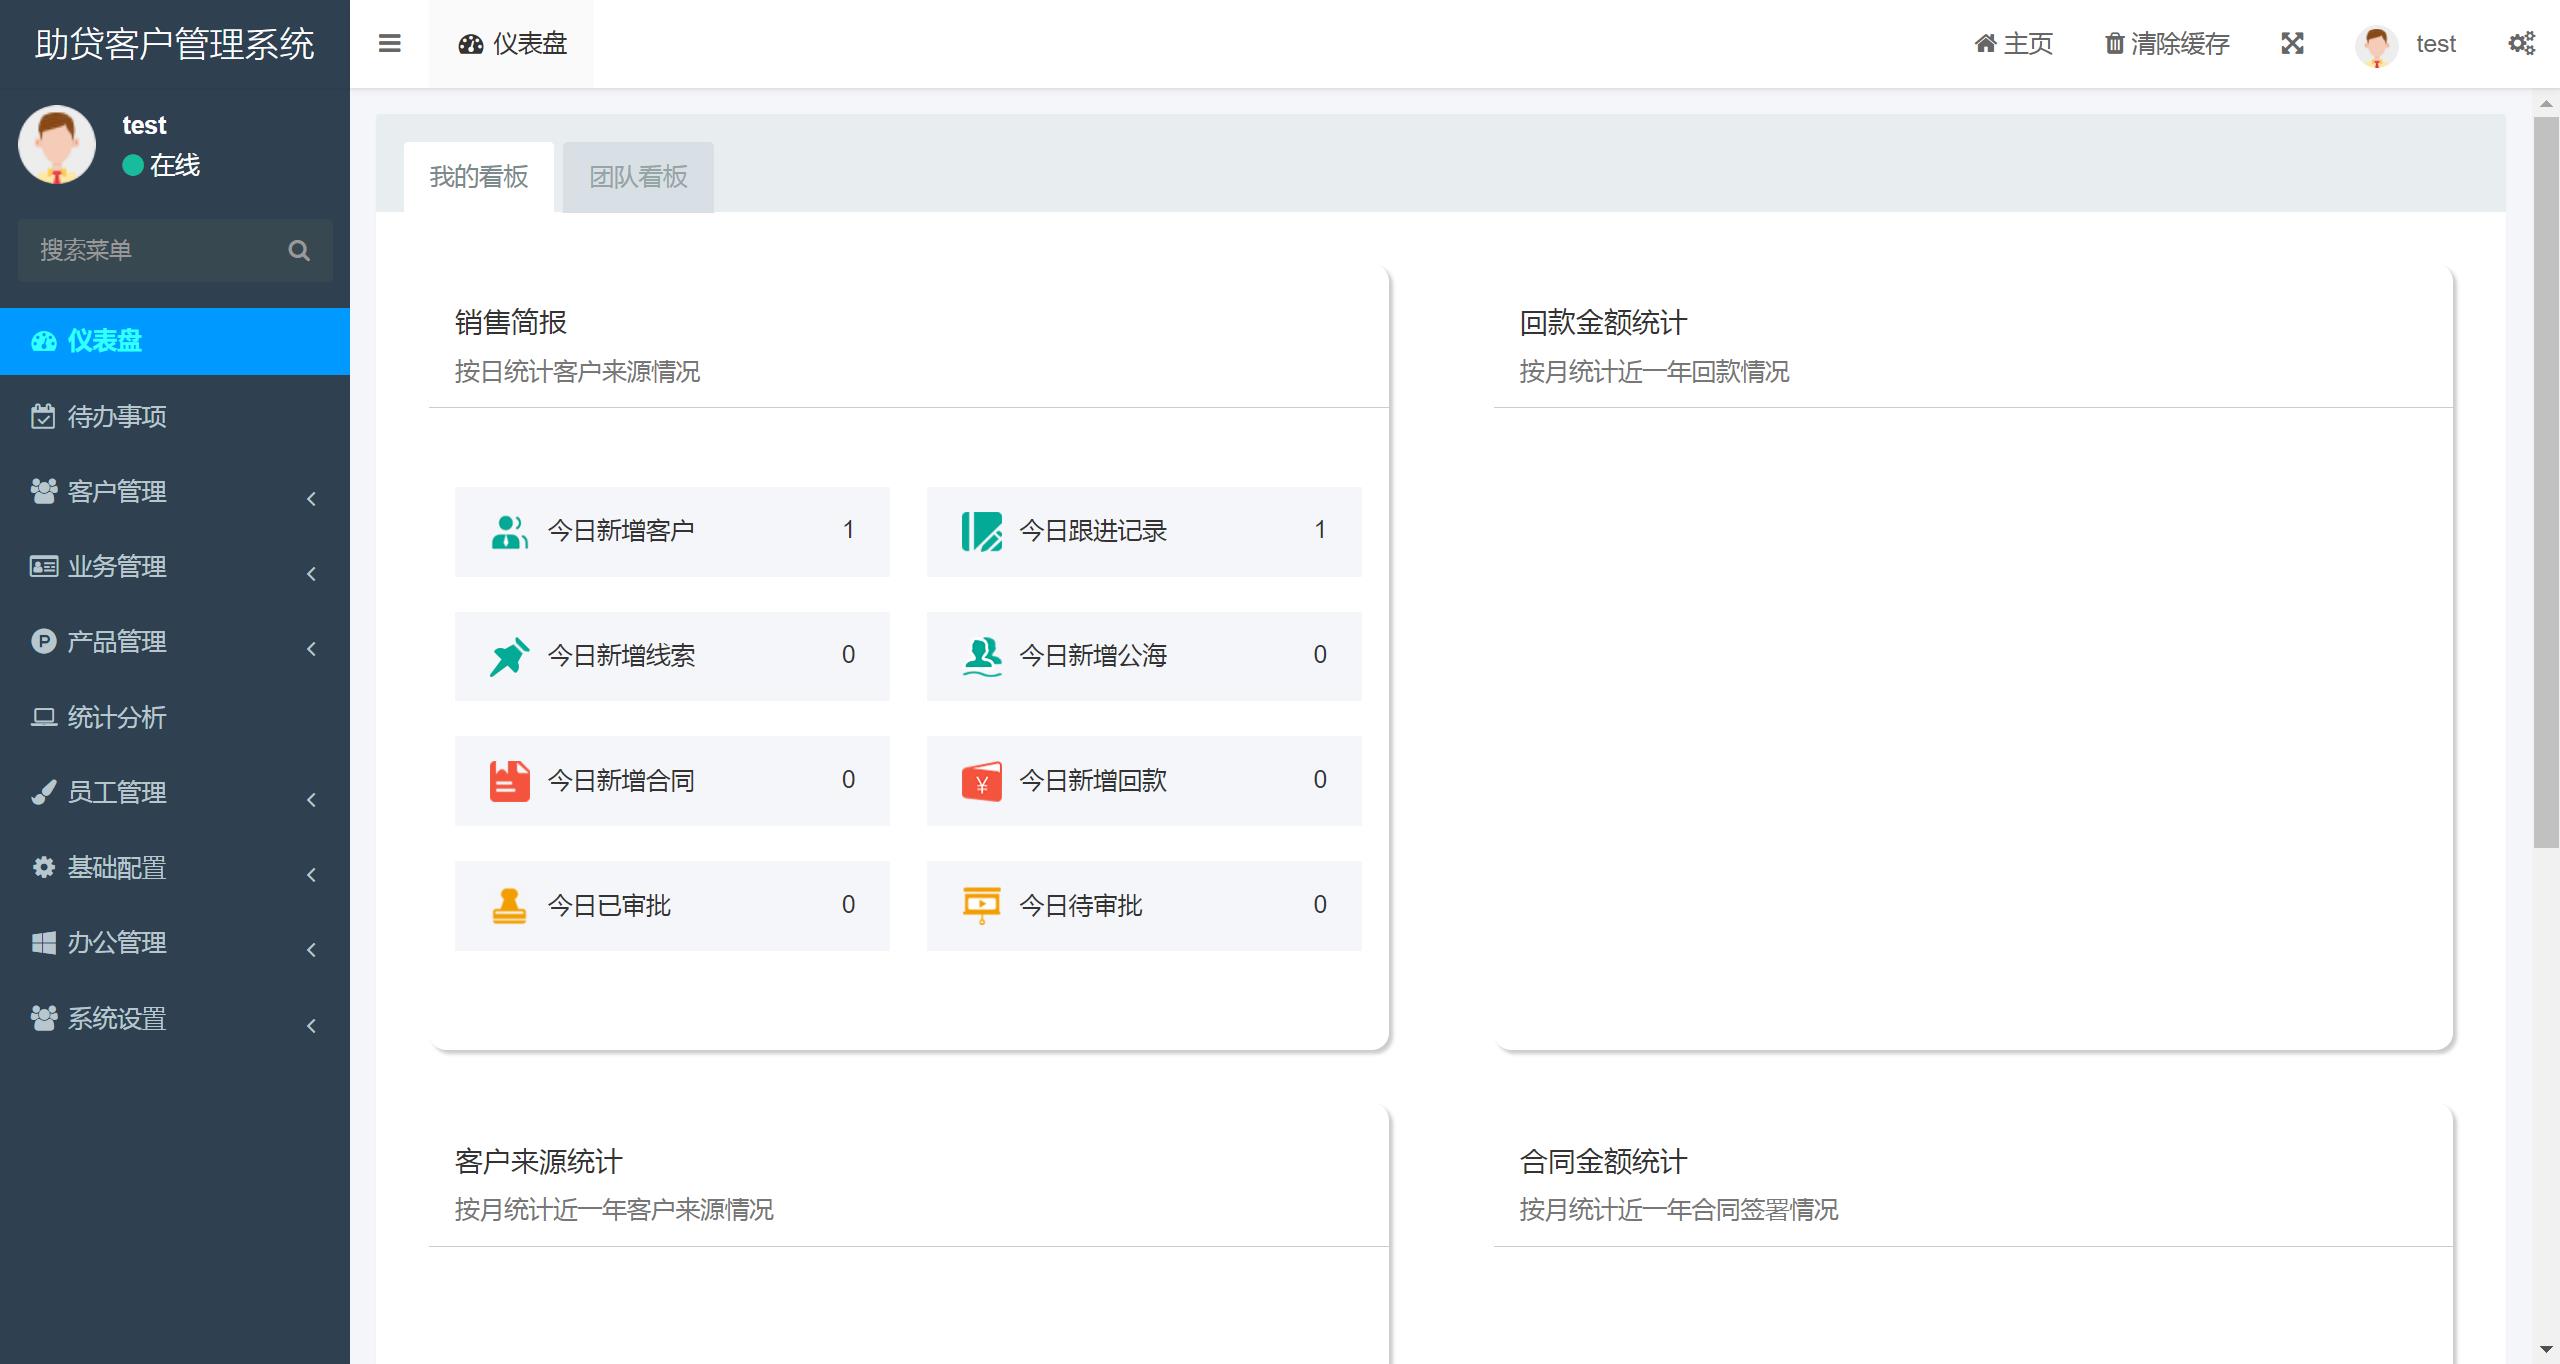Click the 清除缓存 button

pyautogui.click(x=2167, y=43)
